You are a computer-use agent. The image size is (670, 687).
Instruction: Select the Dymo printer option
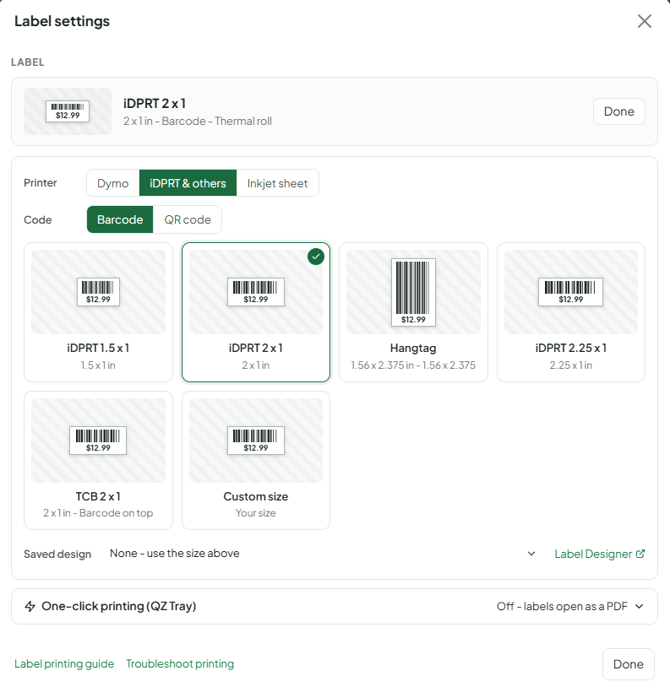tap(113, 183)
